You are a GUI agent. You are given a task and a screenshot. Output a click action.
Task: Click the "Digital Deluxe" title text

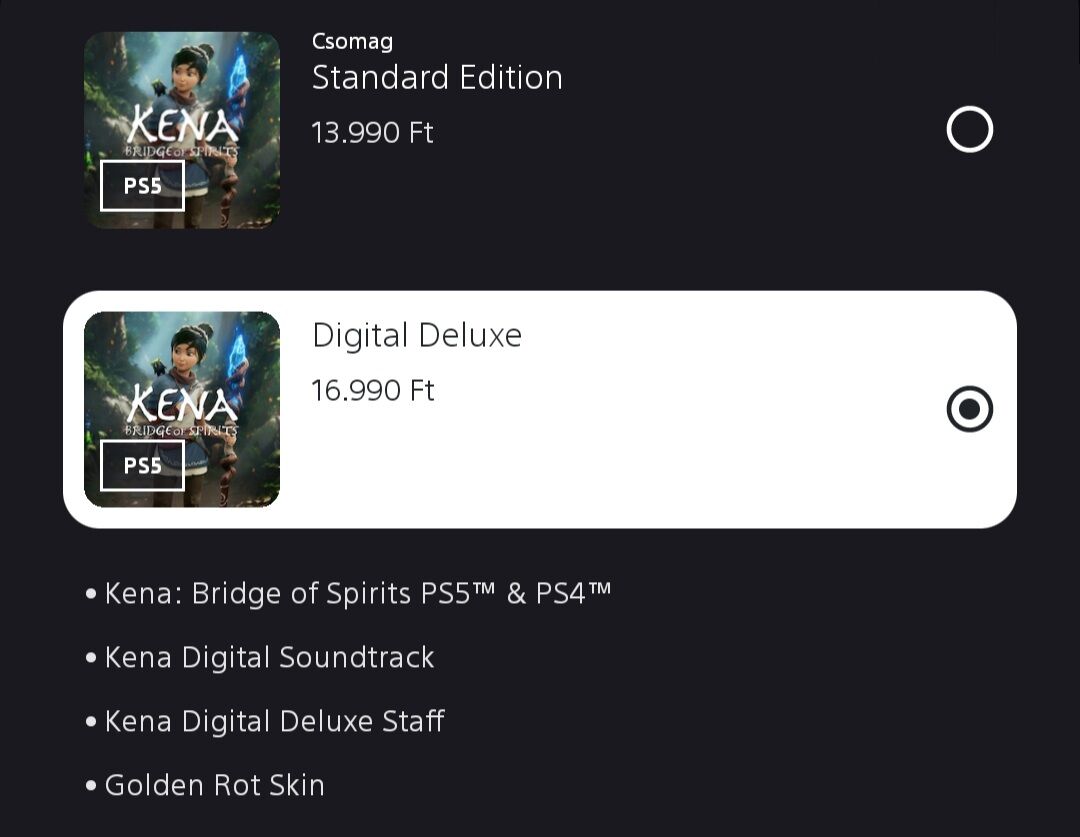tap(417, 335)
